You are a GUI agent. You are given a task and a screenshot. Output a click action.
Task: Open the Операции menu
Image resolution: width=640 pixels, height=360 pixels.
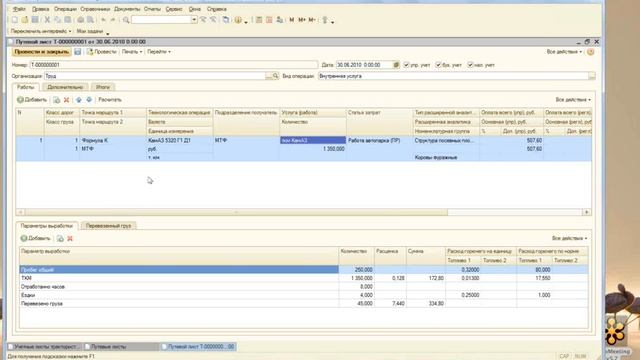pyautogui.click(x=65, y=9)
